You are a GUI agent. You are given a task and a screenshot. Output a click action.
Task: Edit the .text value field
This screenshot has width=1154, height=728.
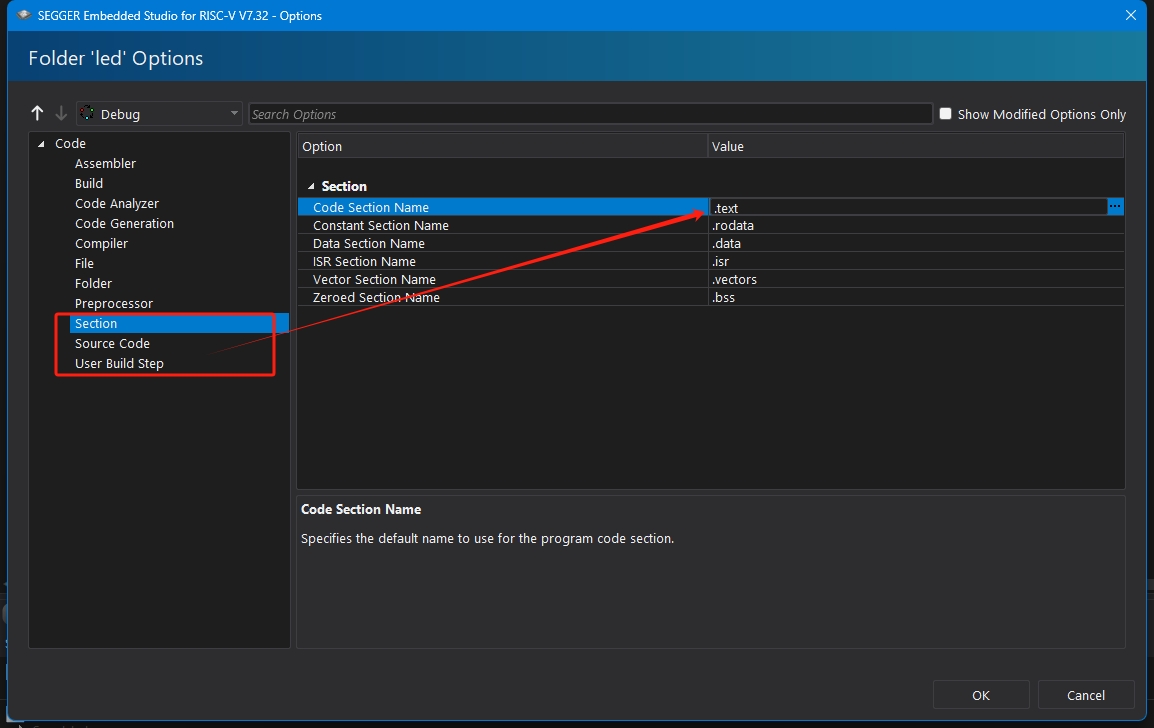pyautogui.click(x=908, y=208)
